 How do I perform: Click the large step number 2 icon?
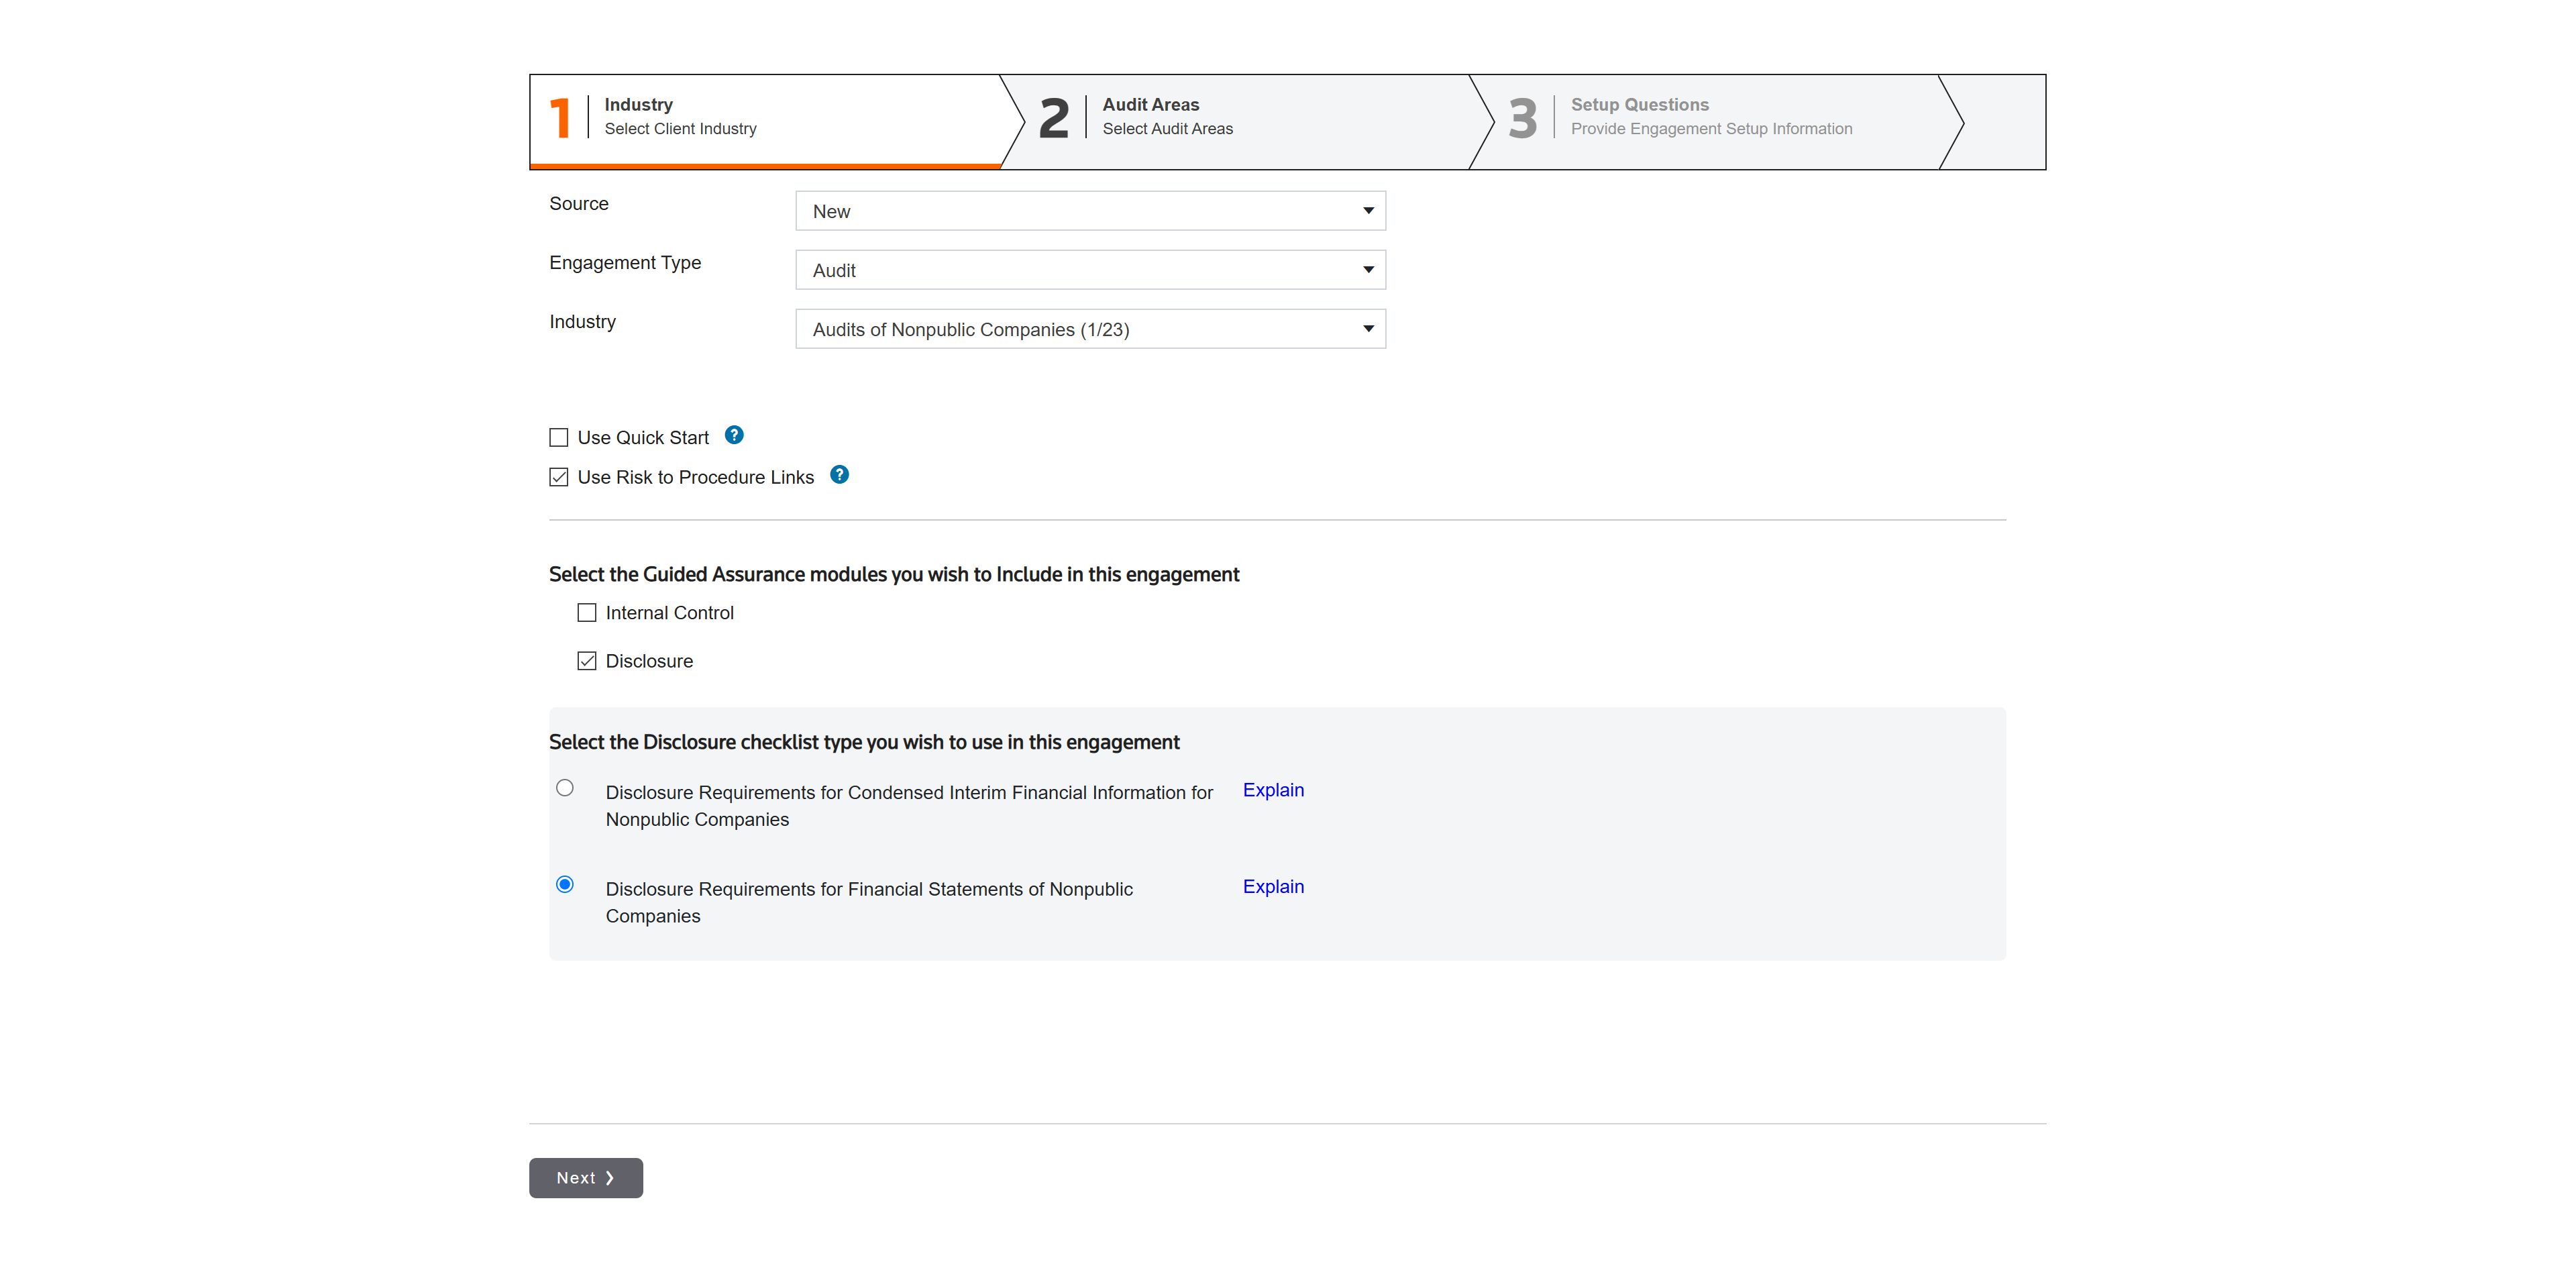1053,118
